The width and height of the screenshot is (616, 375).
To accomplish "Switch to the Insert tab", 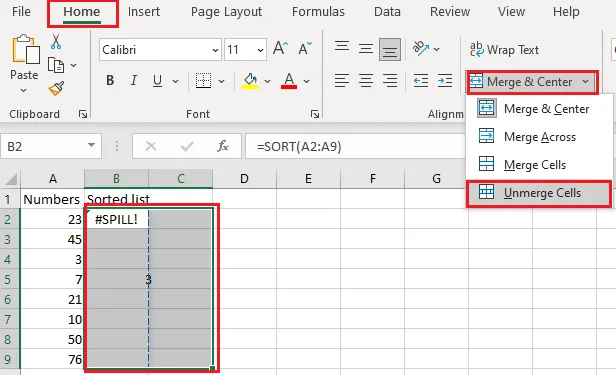I will point(144,12).
